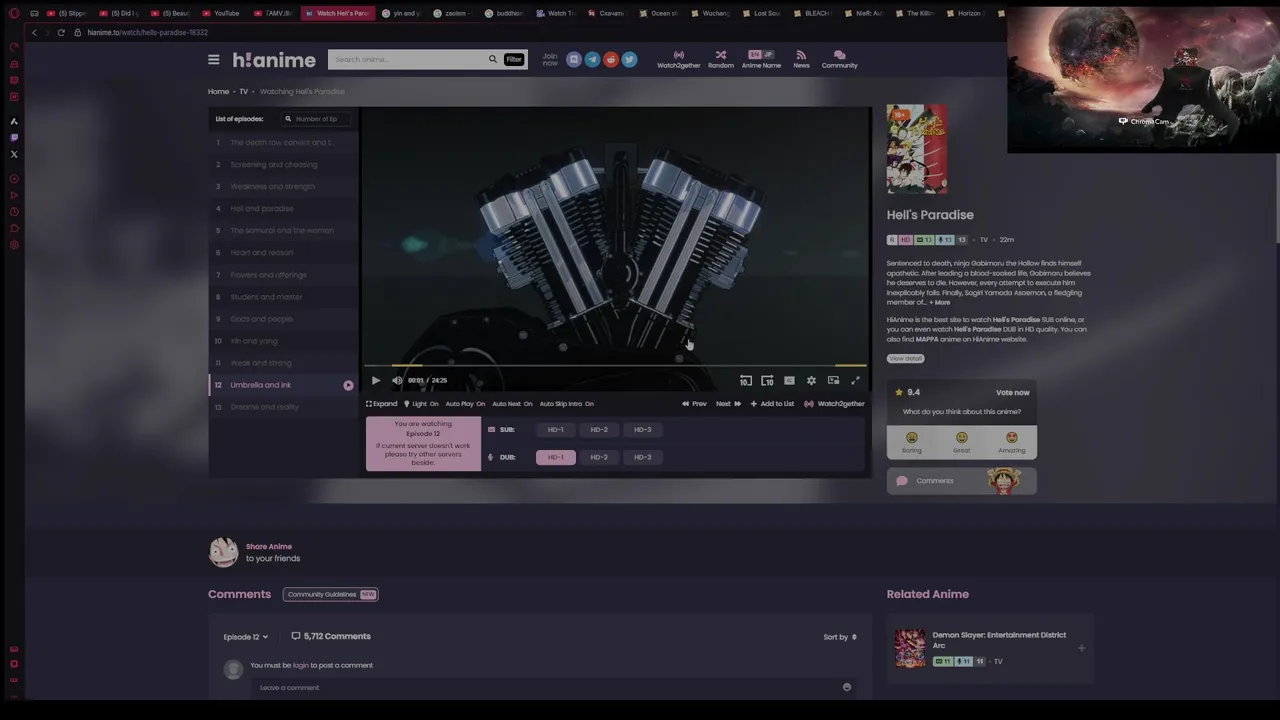Screen dimensions: 1280x720
Task: Open video player settings gear
Action: click(x=811, y=380)
